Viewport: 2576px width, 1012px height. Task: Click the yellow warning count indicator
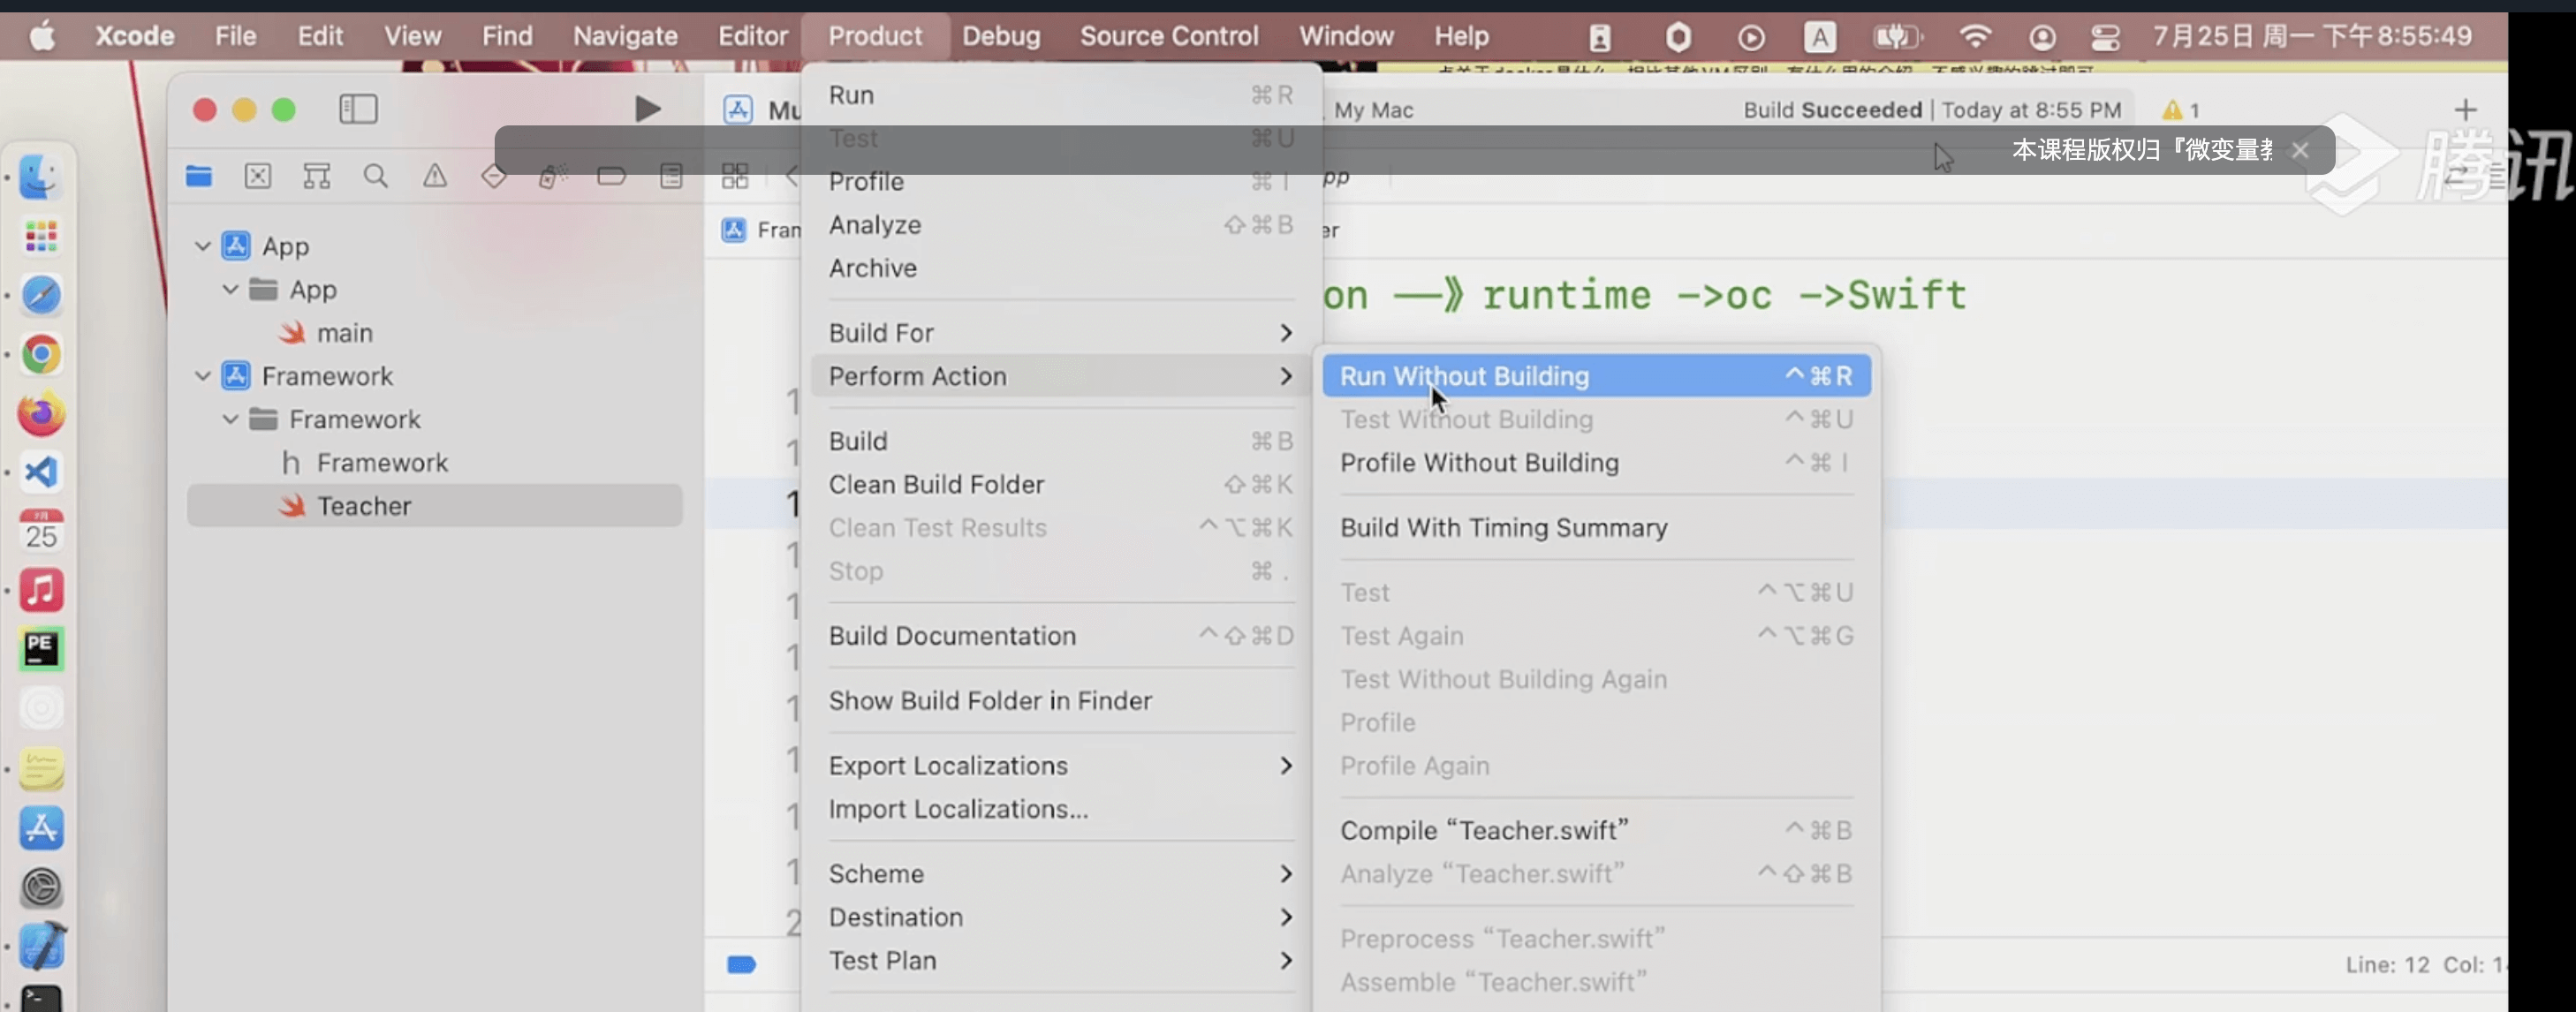pyautogui.click(x=2180, y=110)
